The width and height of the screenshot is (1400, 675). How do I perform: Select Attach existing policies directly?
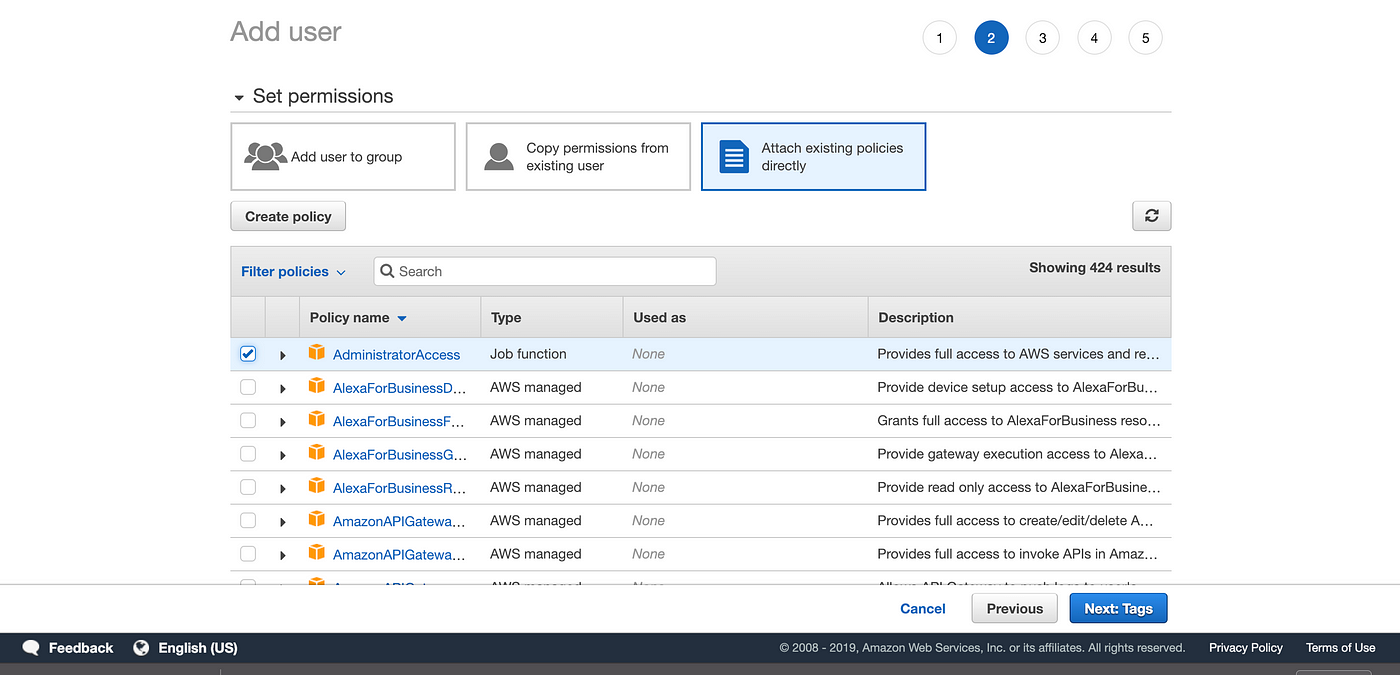pos(813,156)
